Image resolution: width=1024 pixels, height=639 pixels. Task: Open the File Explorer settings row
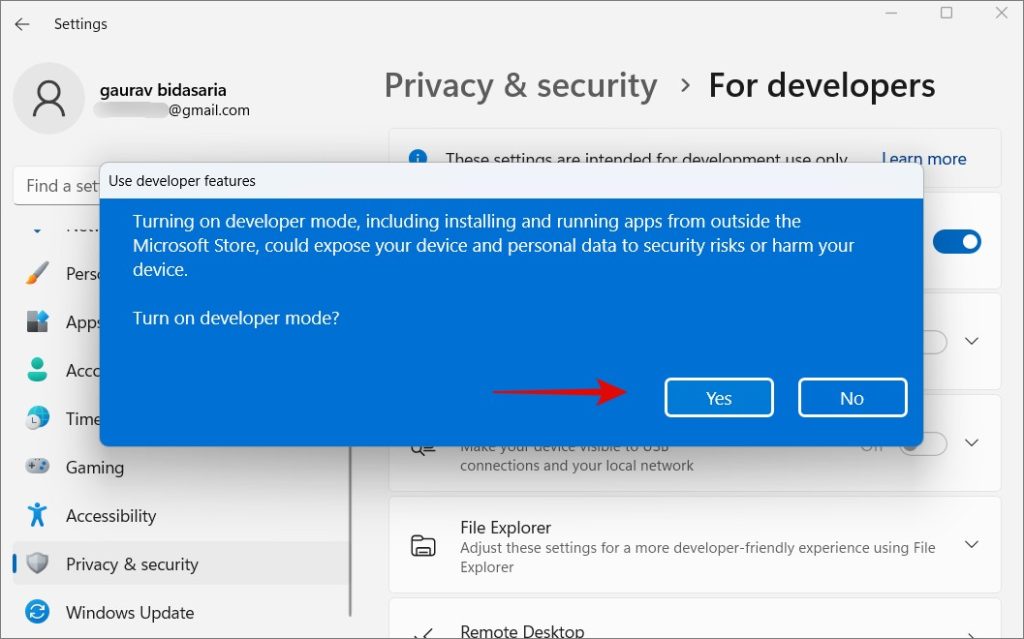695,545
